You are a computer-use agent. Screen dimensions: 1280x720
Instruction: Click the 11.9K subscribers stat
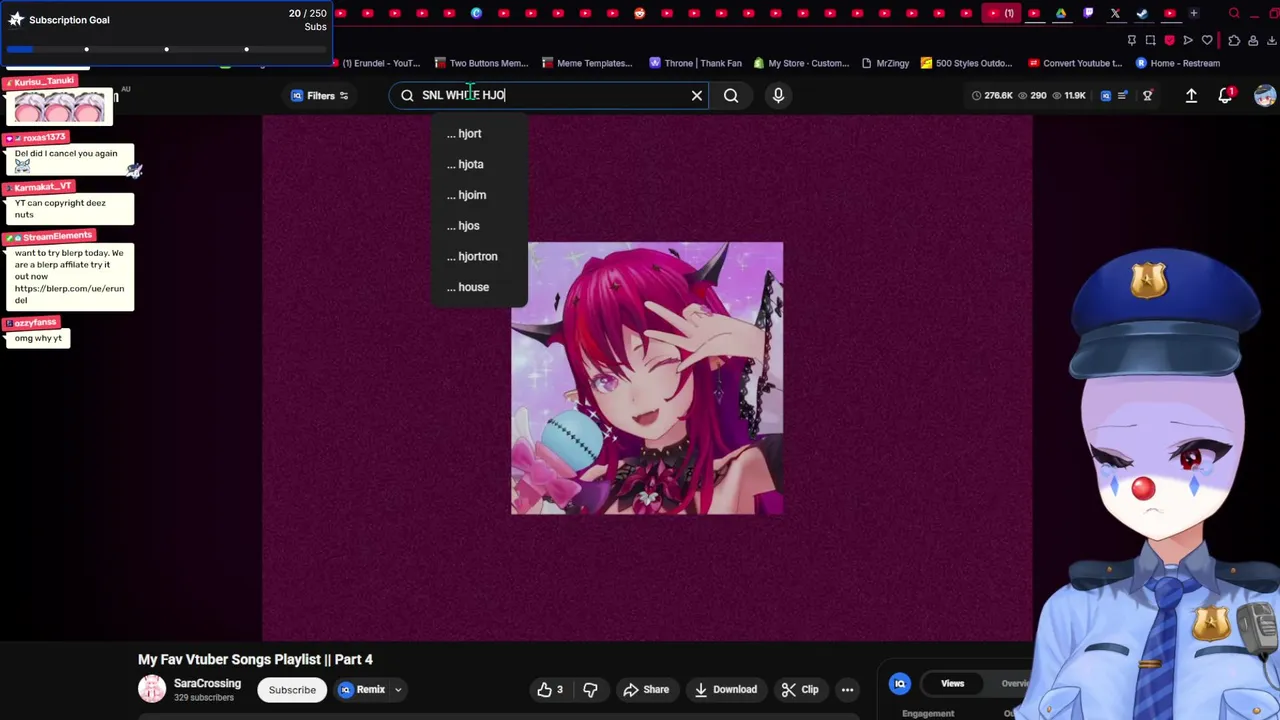(x=1069, y=95)
